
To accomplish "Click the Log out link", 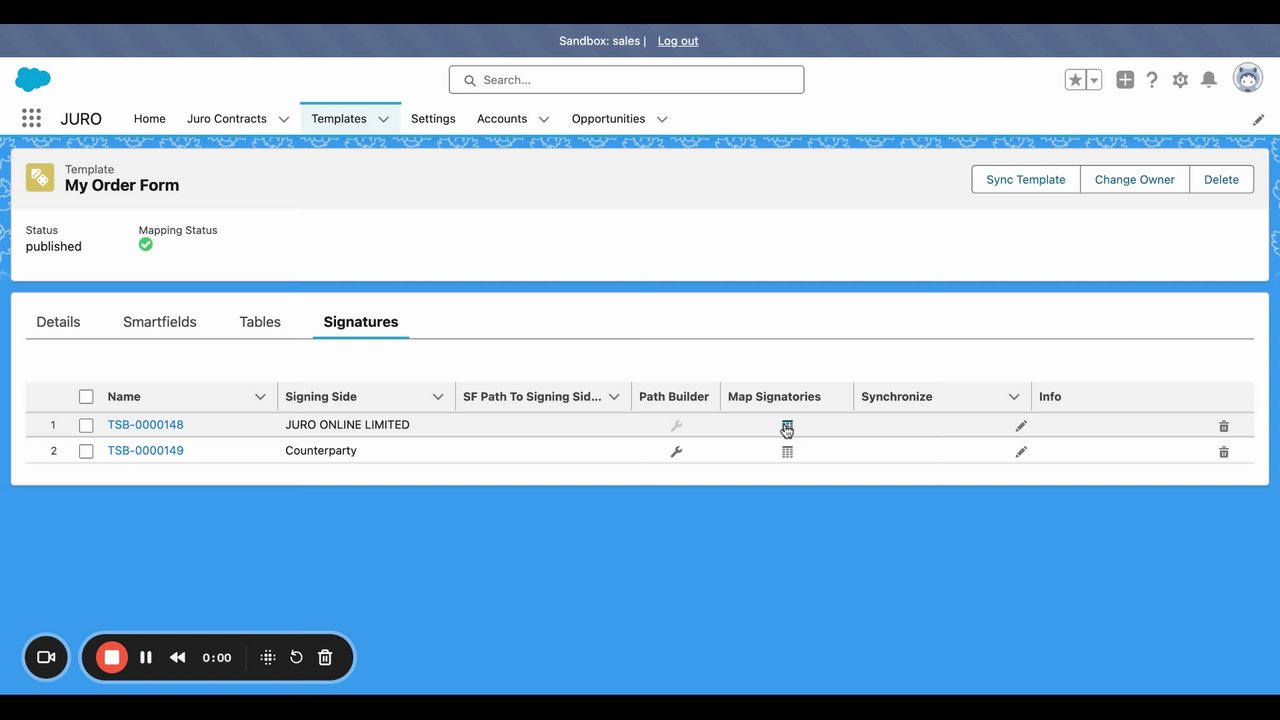I will click(678, 41).
